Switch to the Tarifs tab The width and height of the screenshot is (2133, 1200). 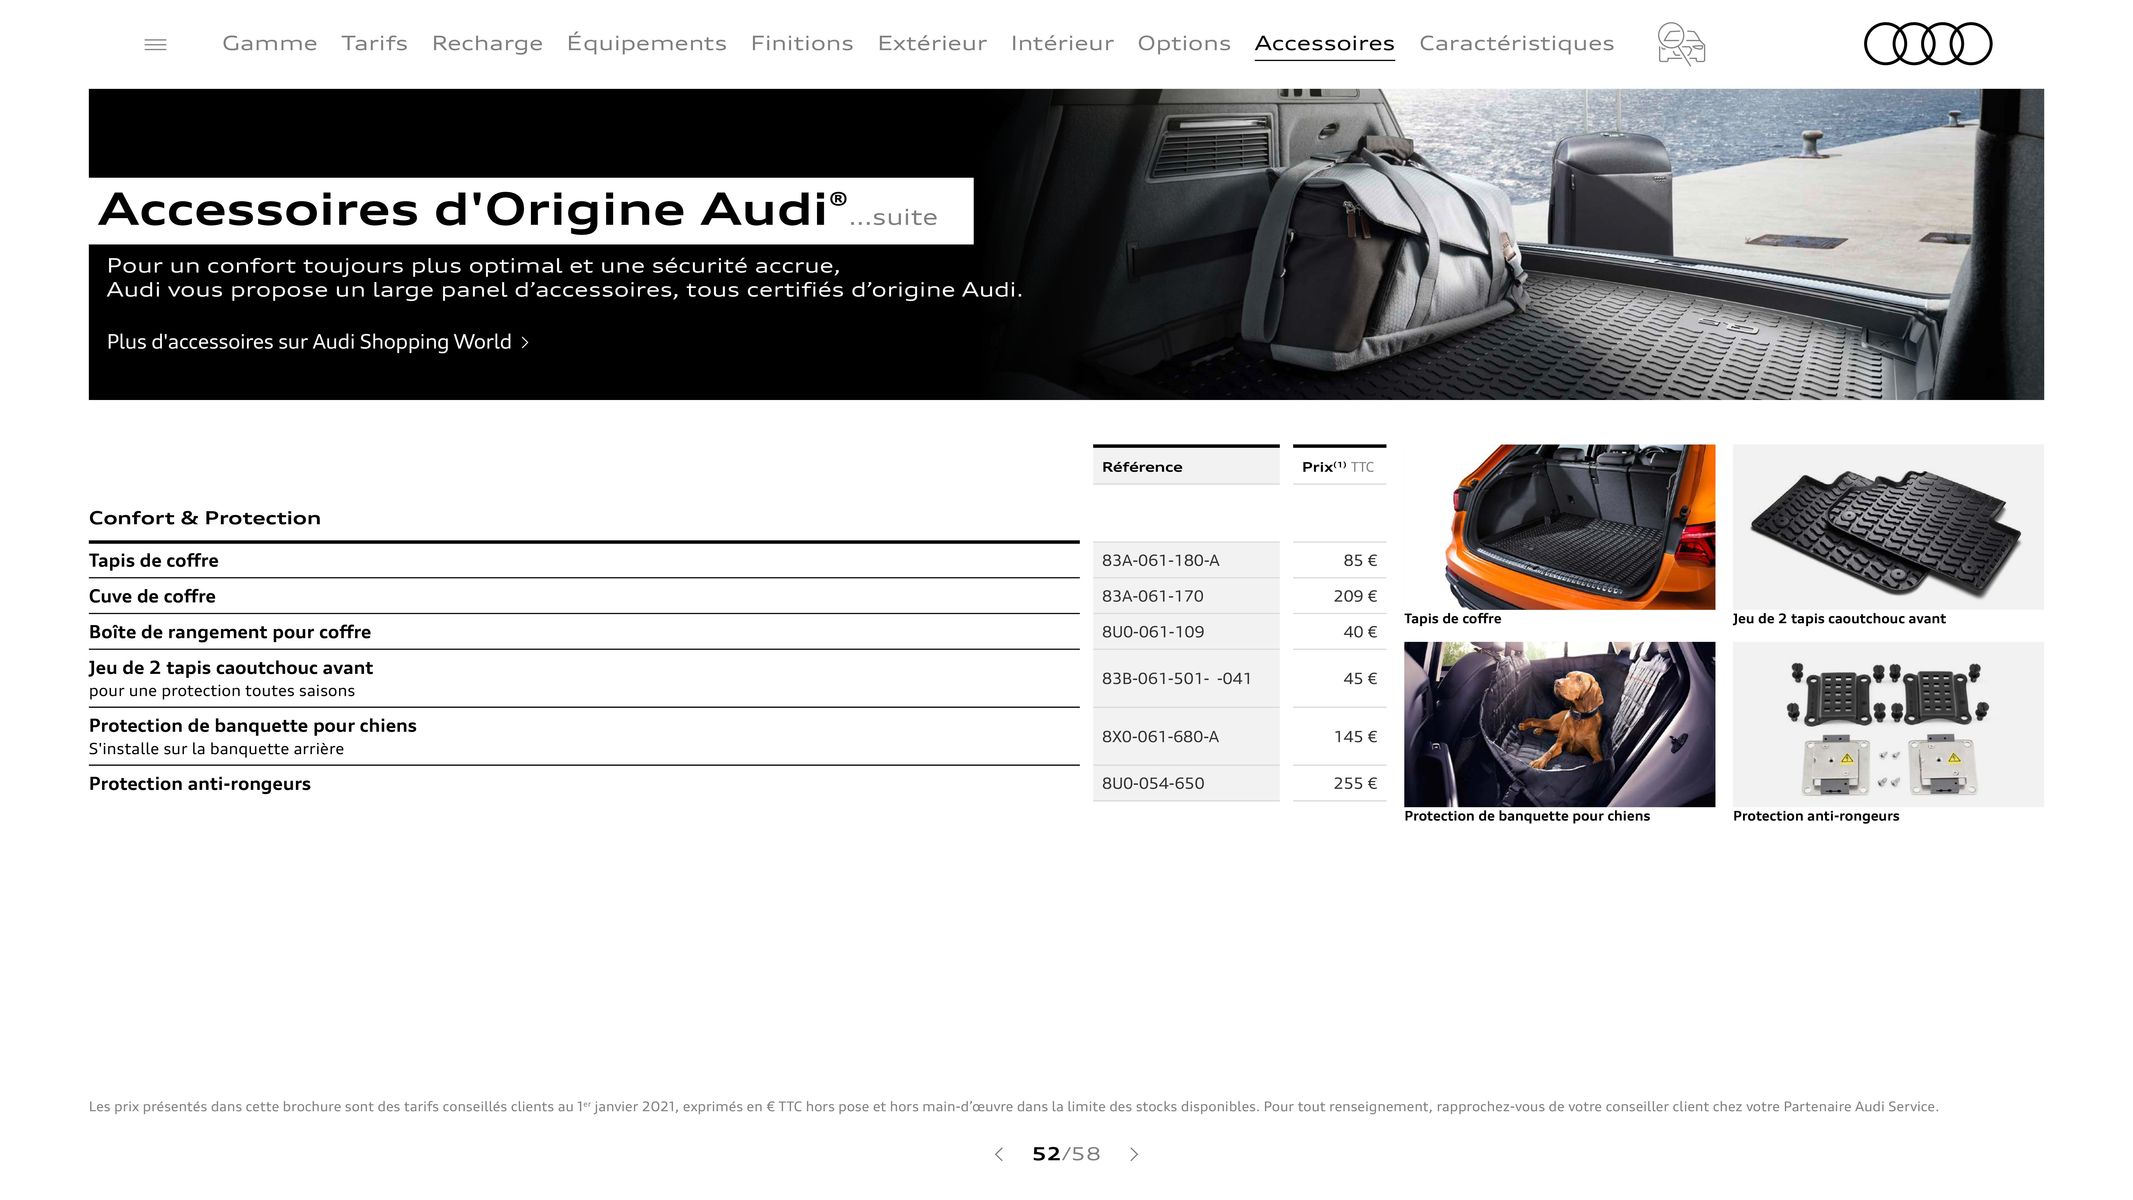(x=374, y=43)
